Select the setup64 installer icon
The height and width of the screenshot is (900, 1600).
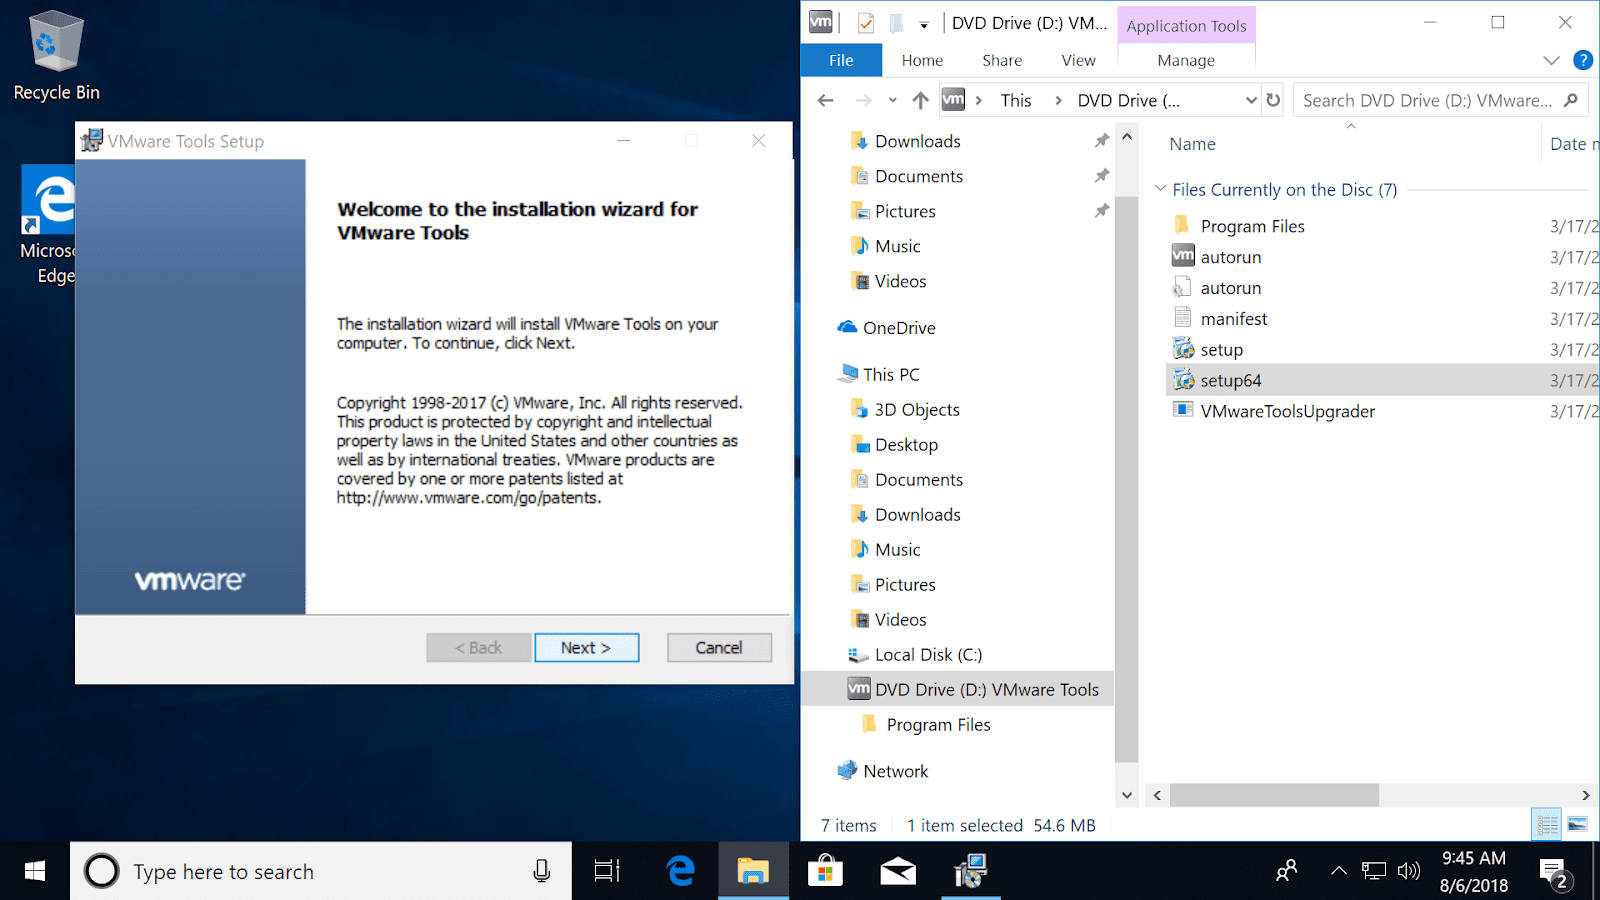point(1231,379)
